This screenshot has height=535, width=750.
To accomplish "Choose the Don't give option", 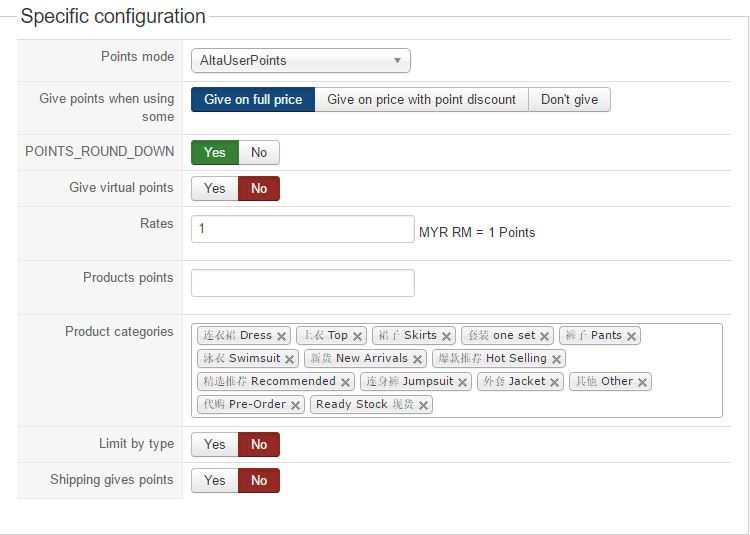I will click(569, 100).
